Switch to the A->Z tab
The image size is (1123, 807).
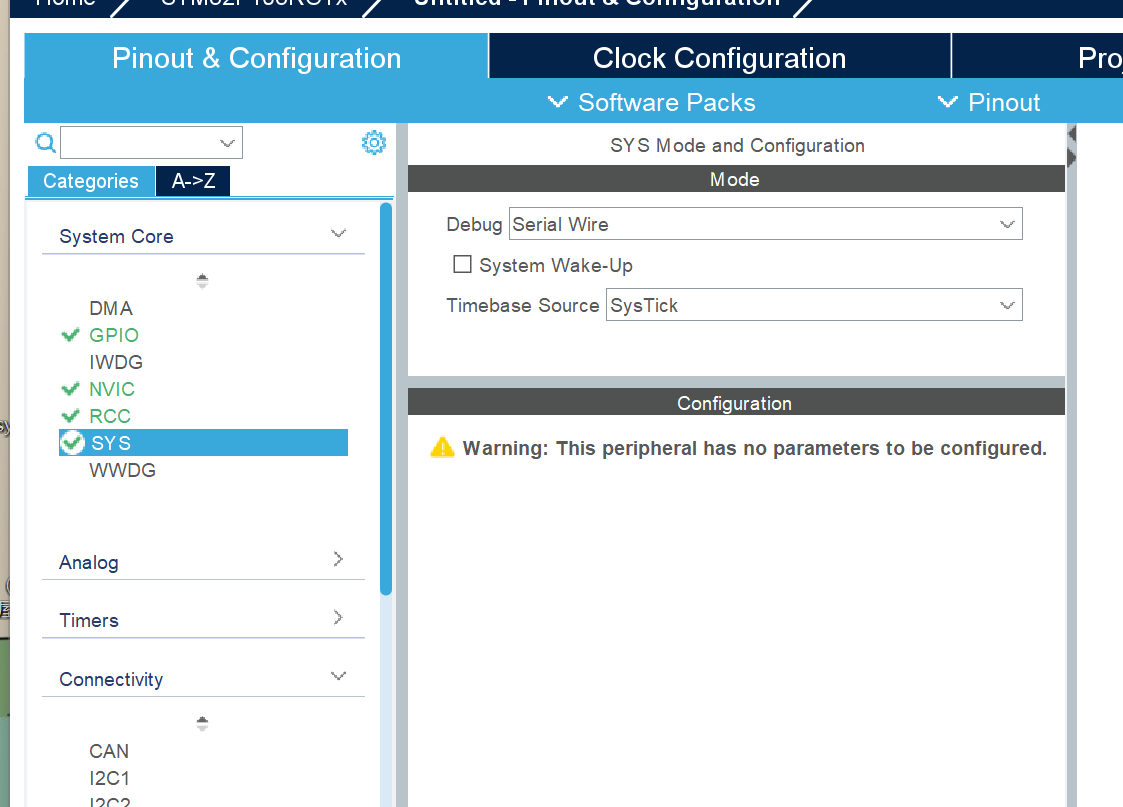click(193, 180)
